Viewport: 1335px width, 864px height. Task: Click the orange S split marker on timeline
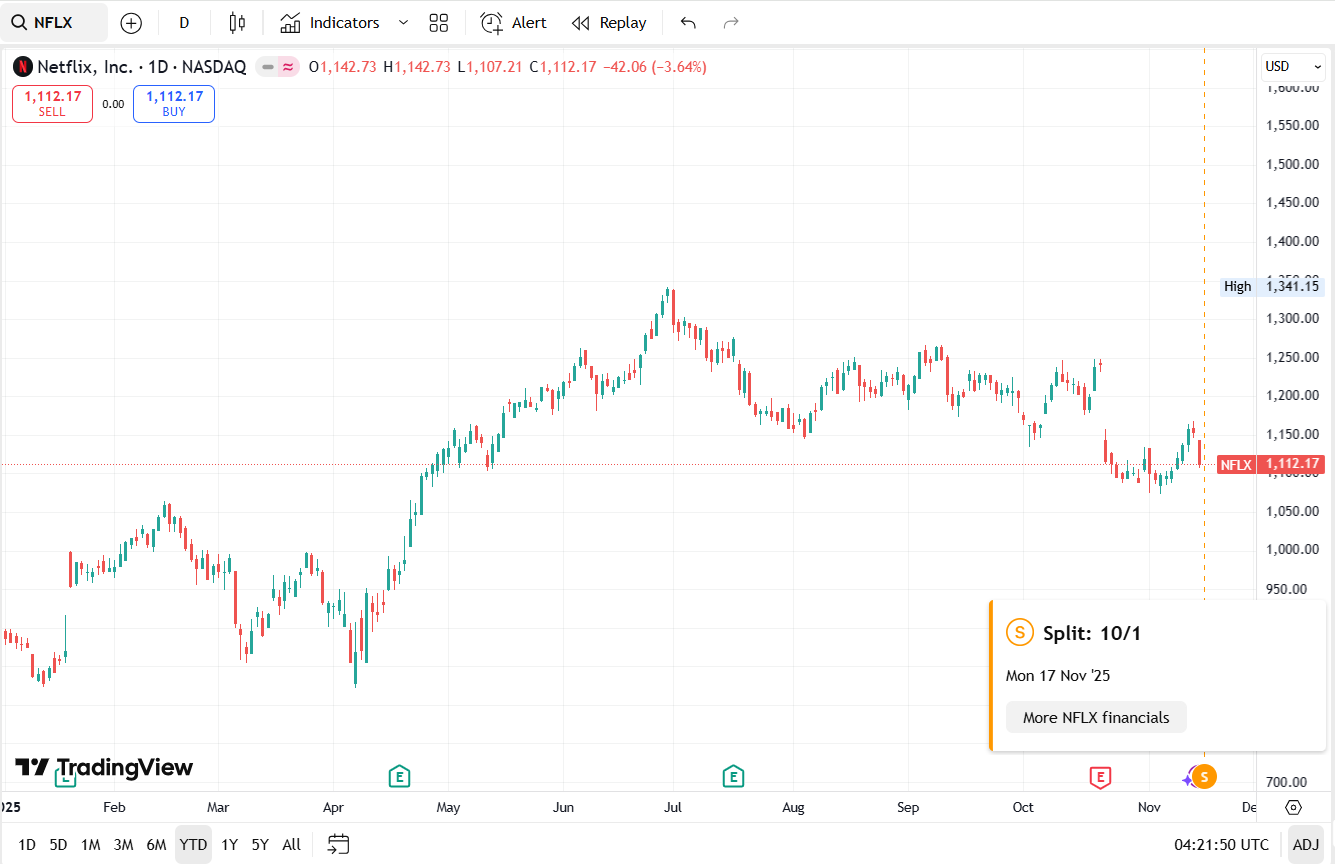pyautogui.click(x=1205, y=775)
